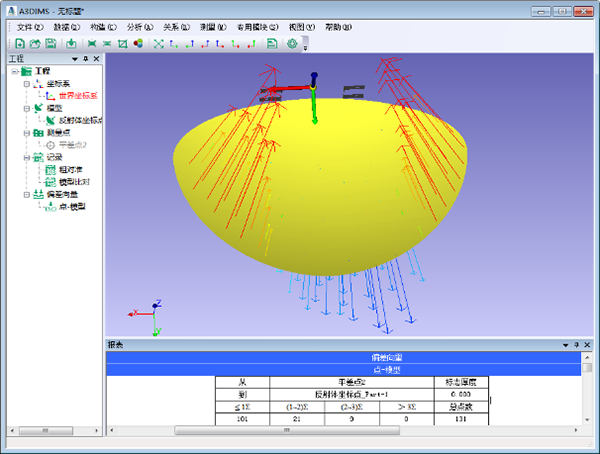Collapse the 记录 tree node

pos(27,157)
